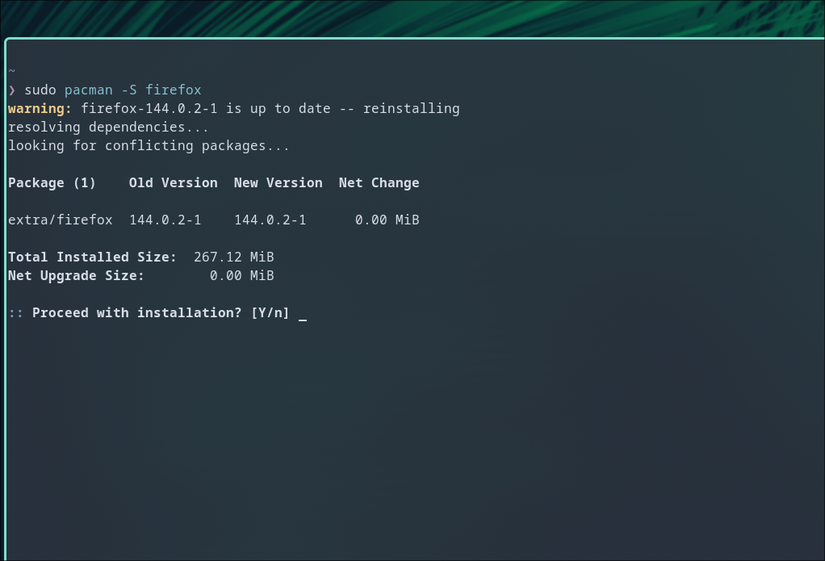Click the prompt arrow symbol before 'sudo'
This screenshot has height=561, width=825.
(x=12, y=91)
